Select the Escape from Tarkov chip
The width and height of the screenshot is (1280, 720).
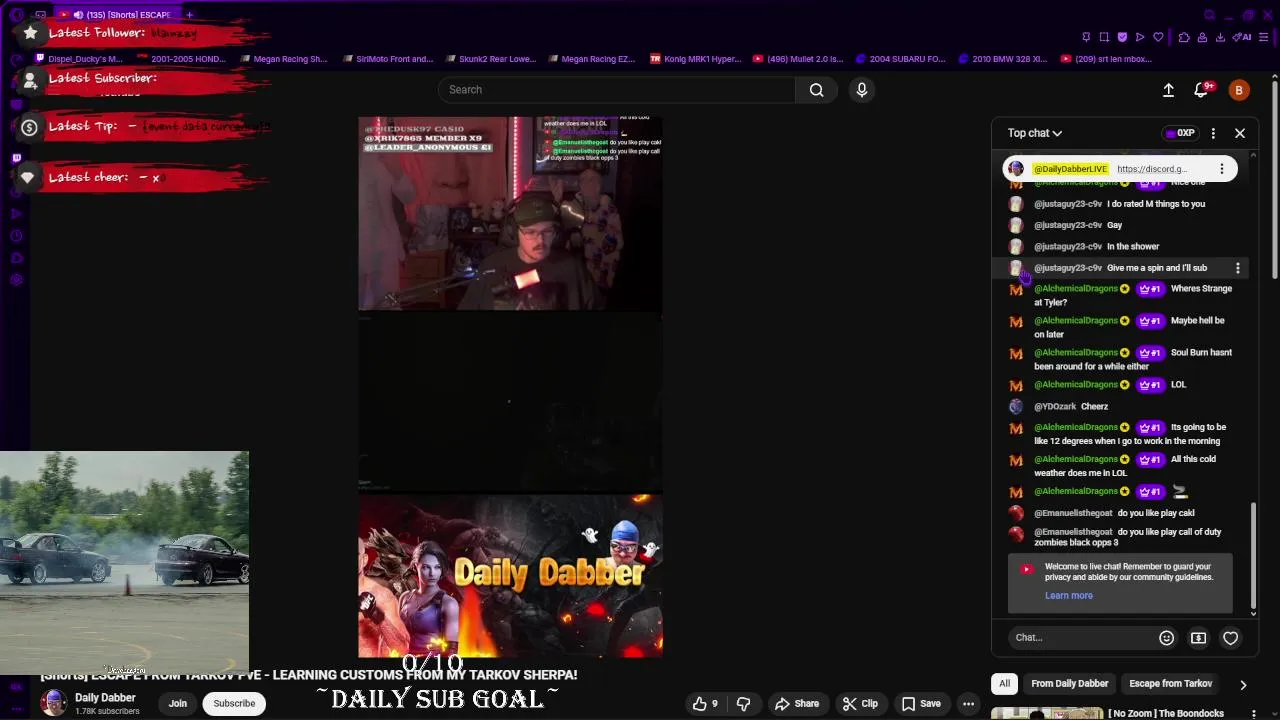pos(1170,684)
